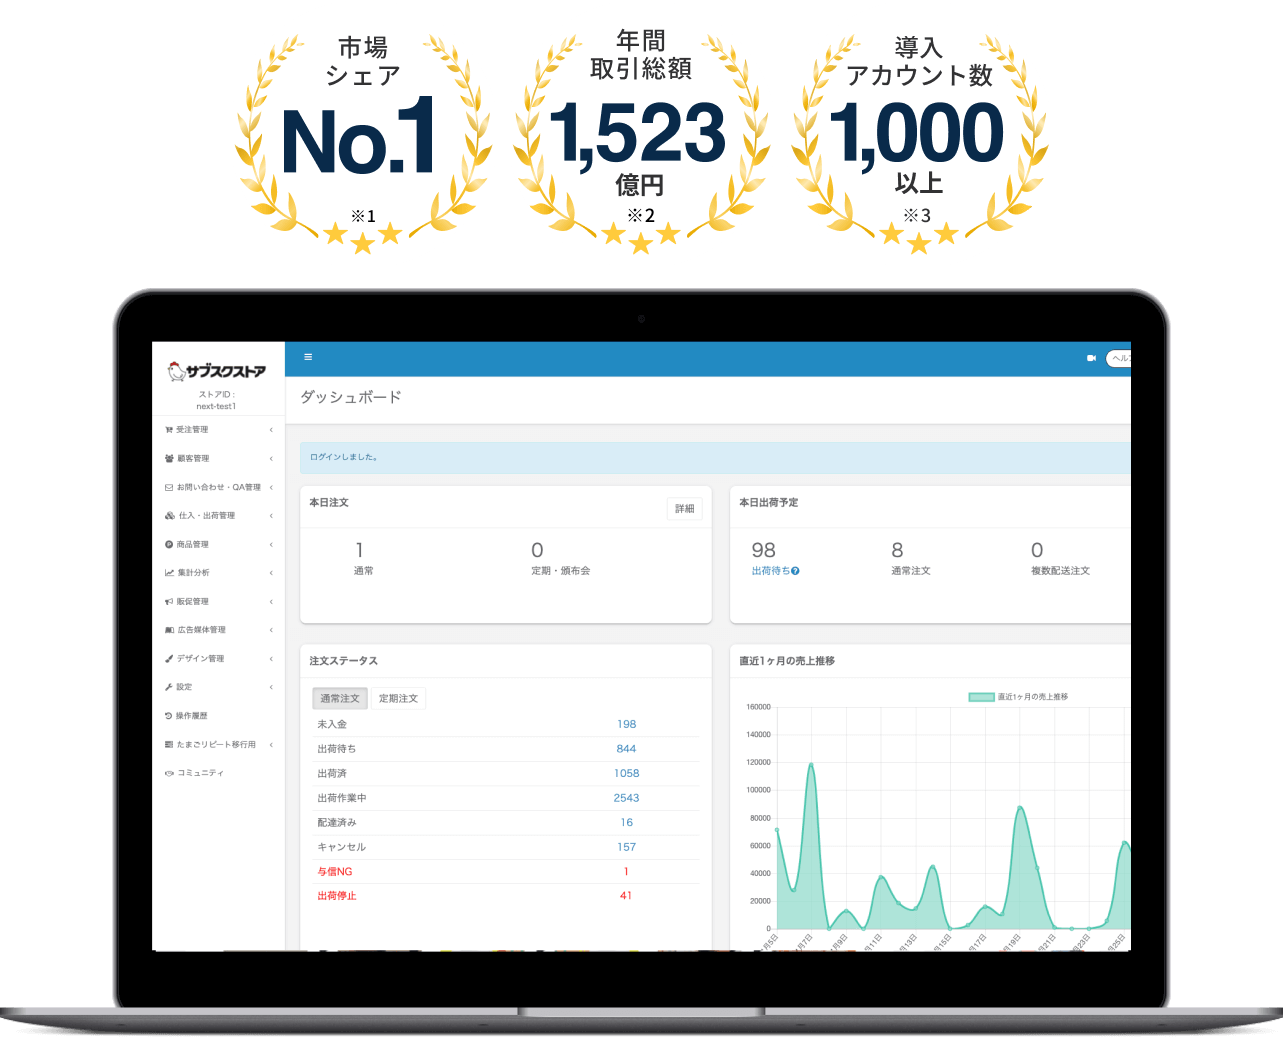
Task: Click the icon beside 広告媒体管理
Action: 169,630
